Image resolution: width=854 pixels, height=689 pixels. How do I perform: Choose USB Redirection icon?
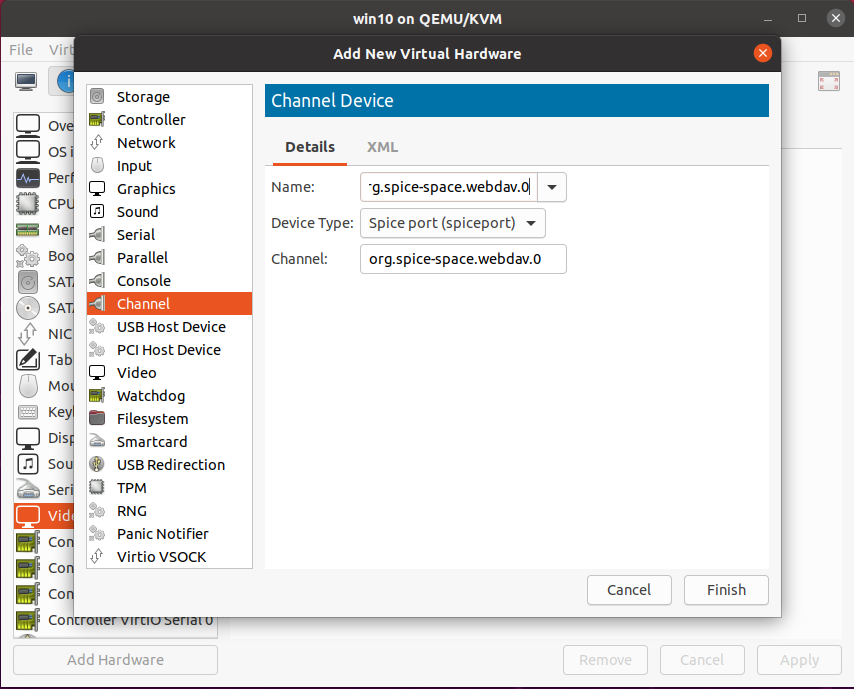(x=97, y=465)
